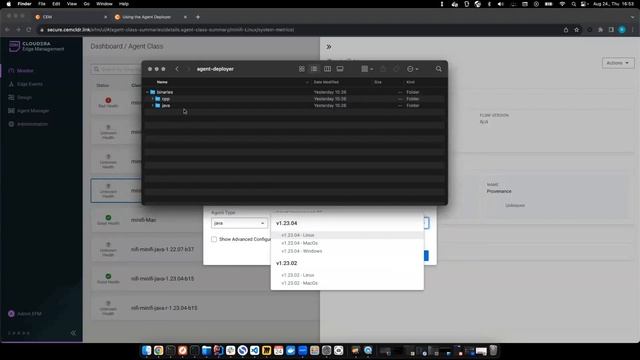Select the cpp folder name

pos(166,99)
